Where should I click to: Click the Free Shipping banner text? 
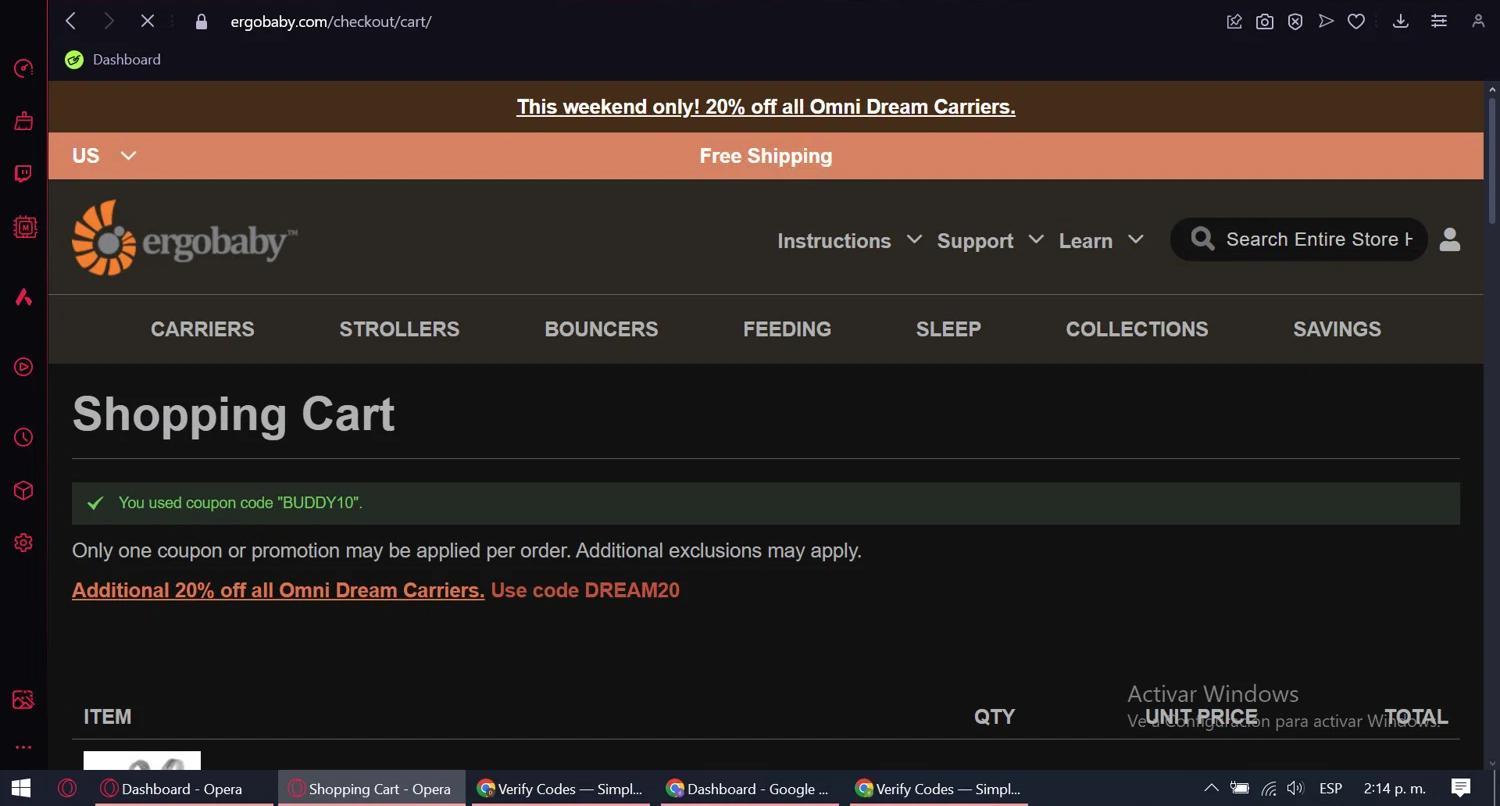pyautogui.click(x=766, y=156)
